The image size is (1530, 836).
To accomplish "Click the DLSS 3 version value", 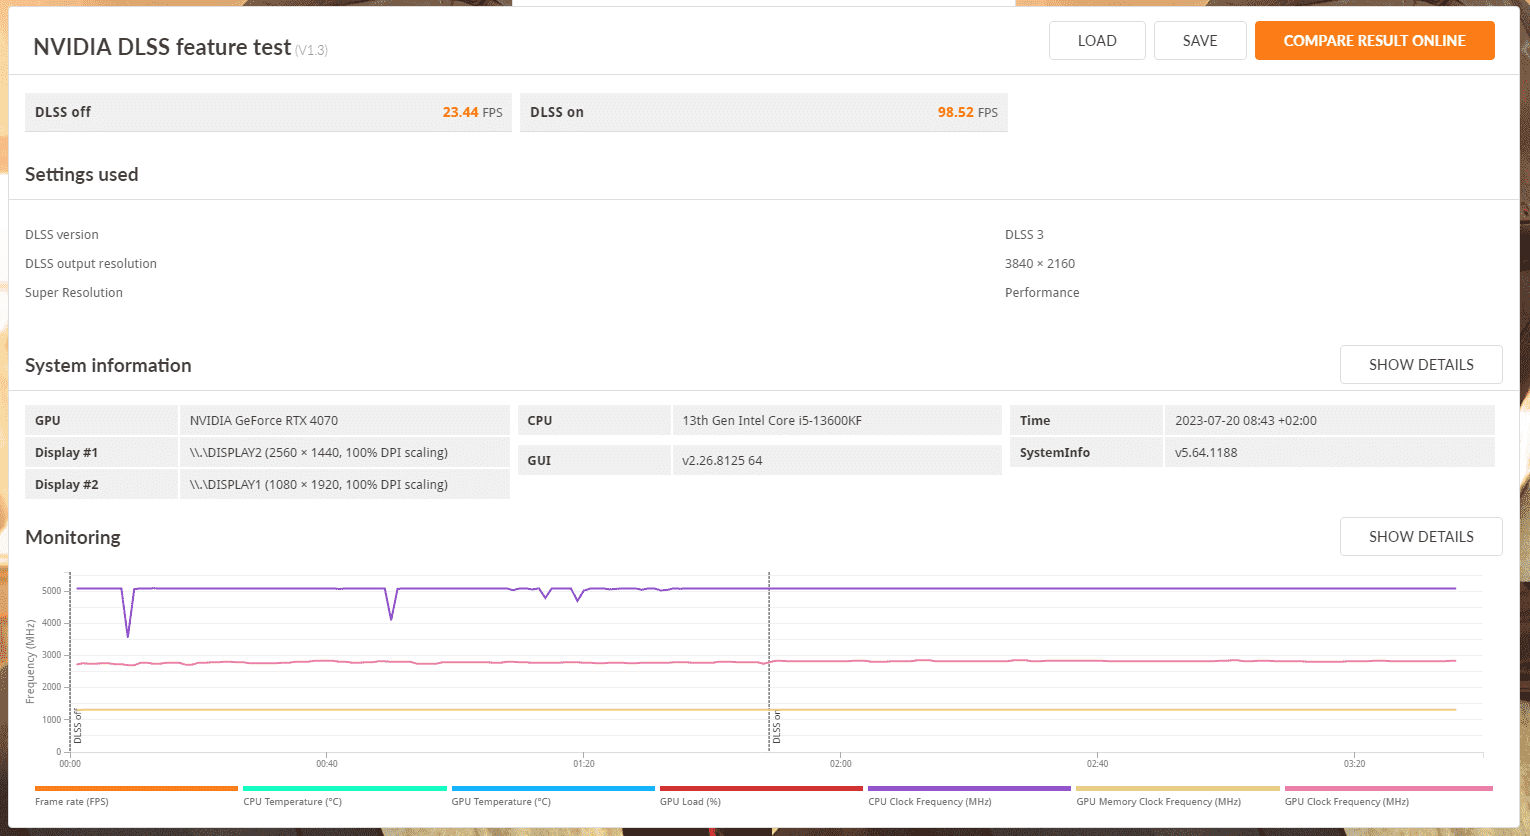I will click(x=1024, y=235).
